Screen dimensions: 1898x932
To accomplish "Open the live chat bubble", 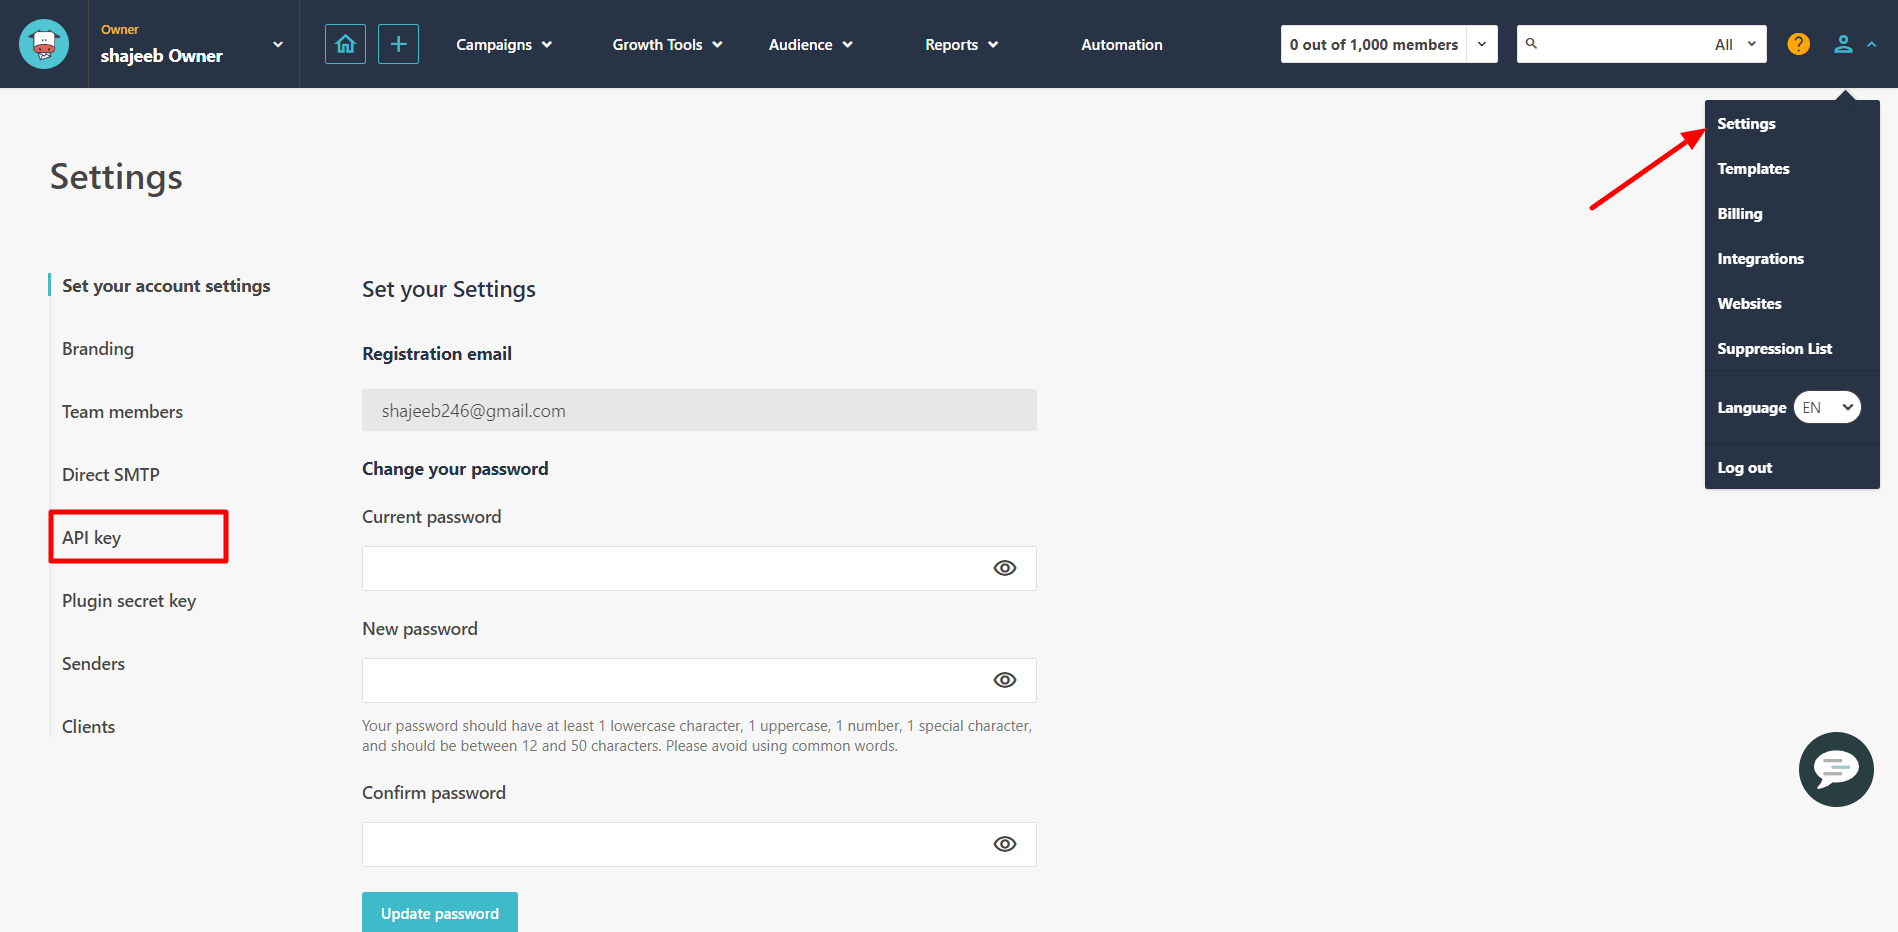I will coord(1835,769).
